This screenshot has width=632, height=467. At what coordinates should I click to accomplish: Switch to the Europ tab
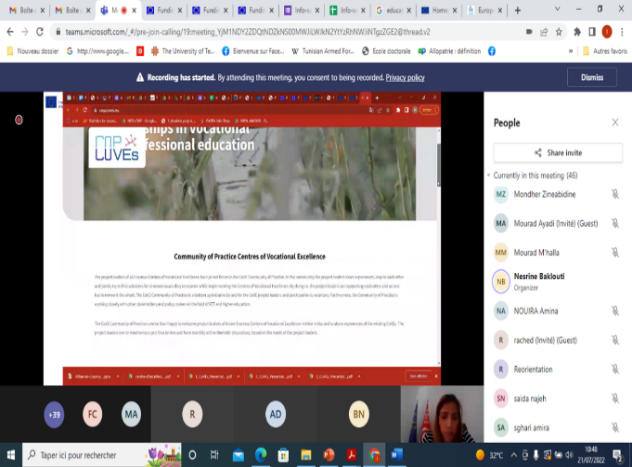coord(484,10)
